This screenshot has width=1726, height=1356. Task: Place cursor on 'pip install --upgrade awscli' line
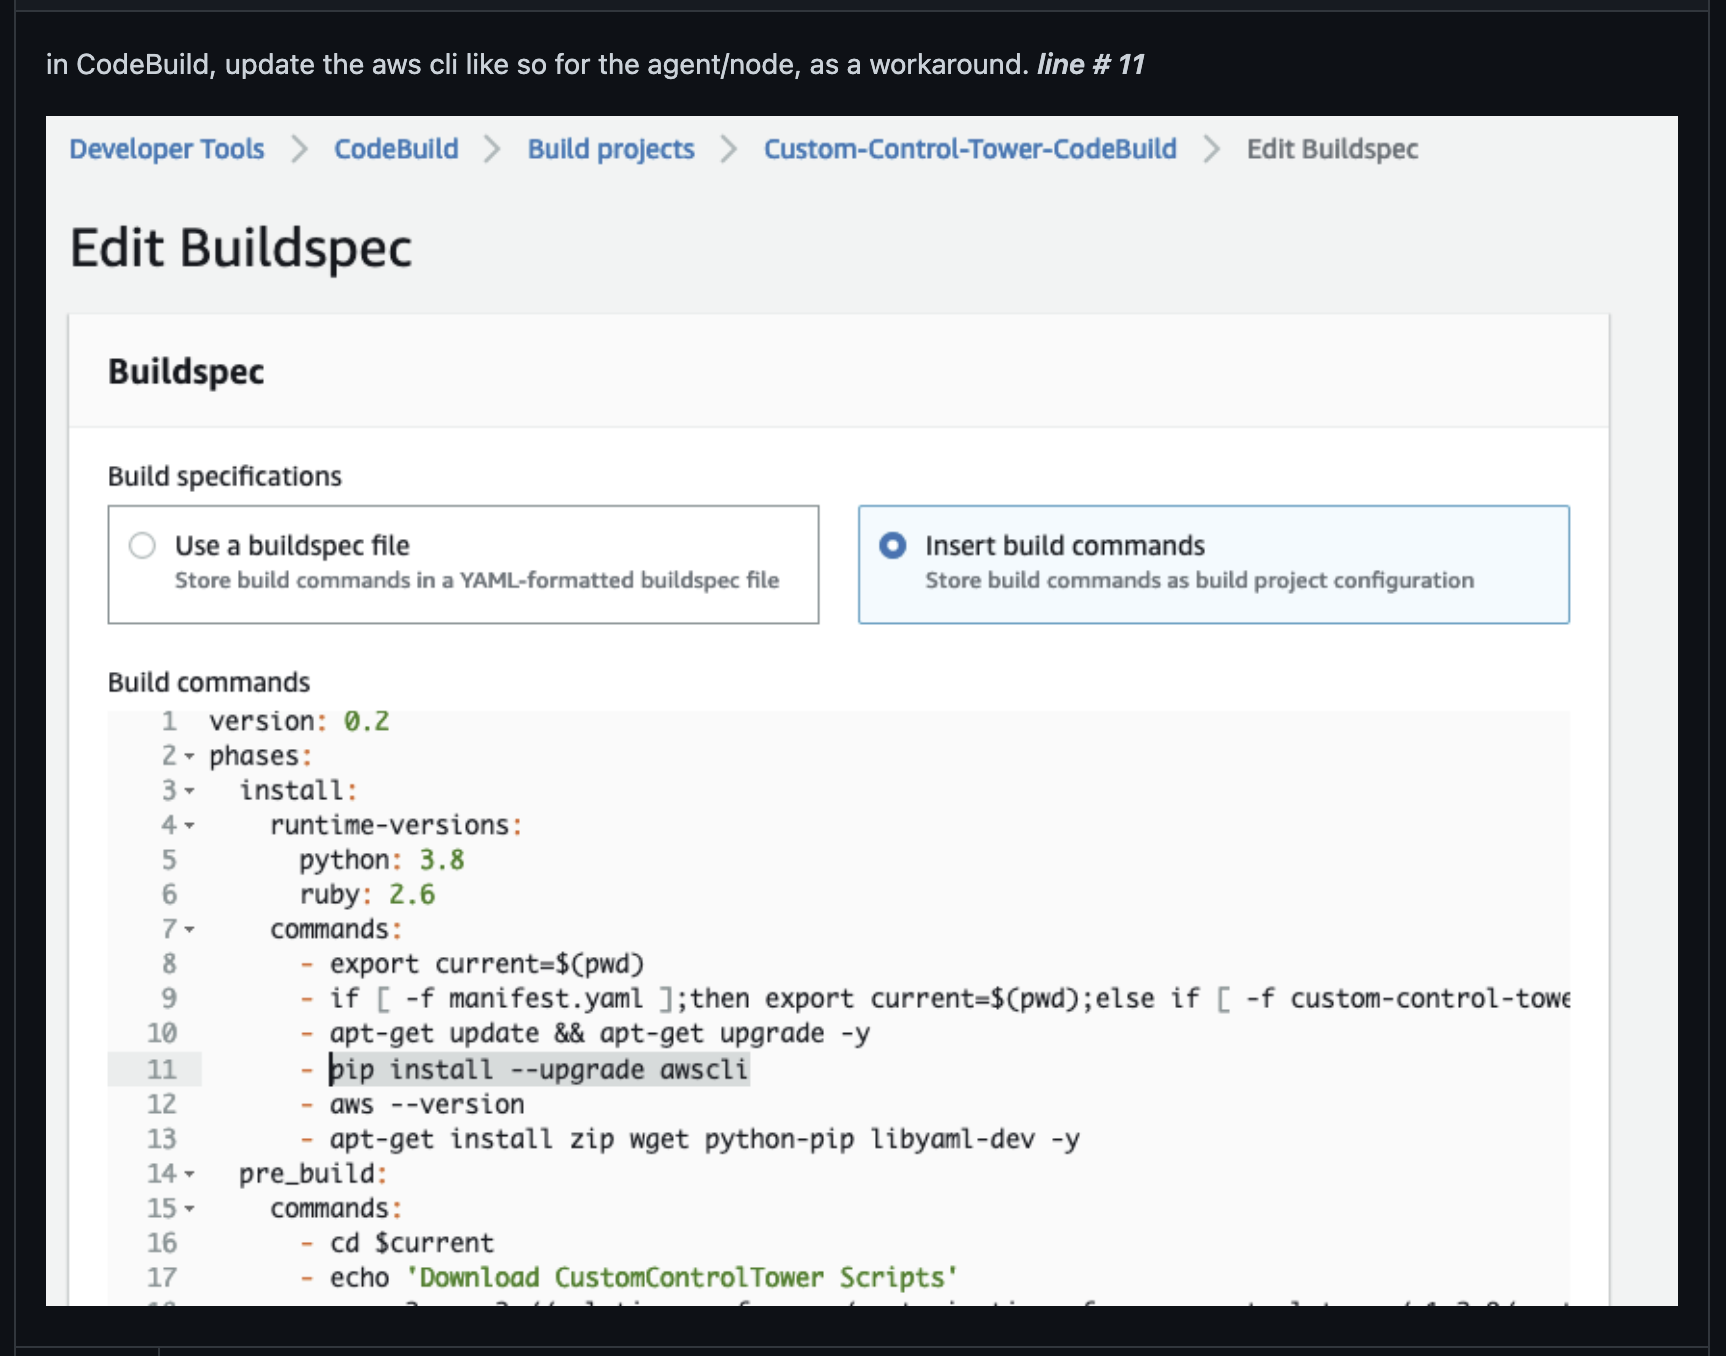pos(539,1069)
